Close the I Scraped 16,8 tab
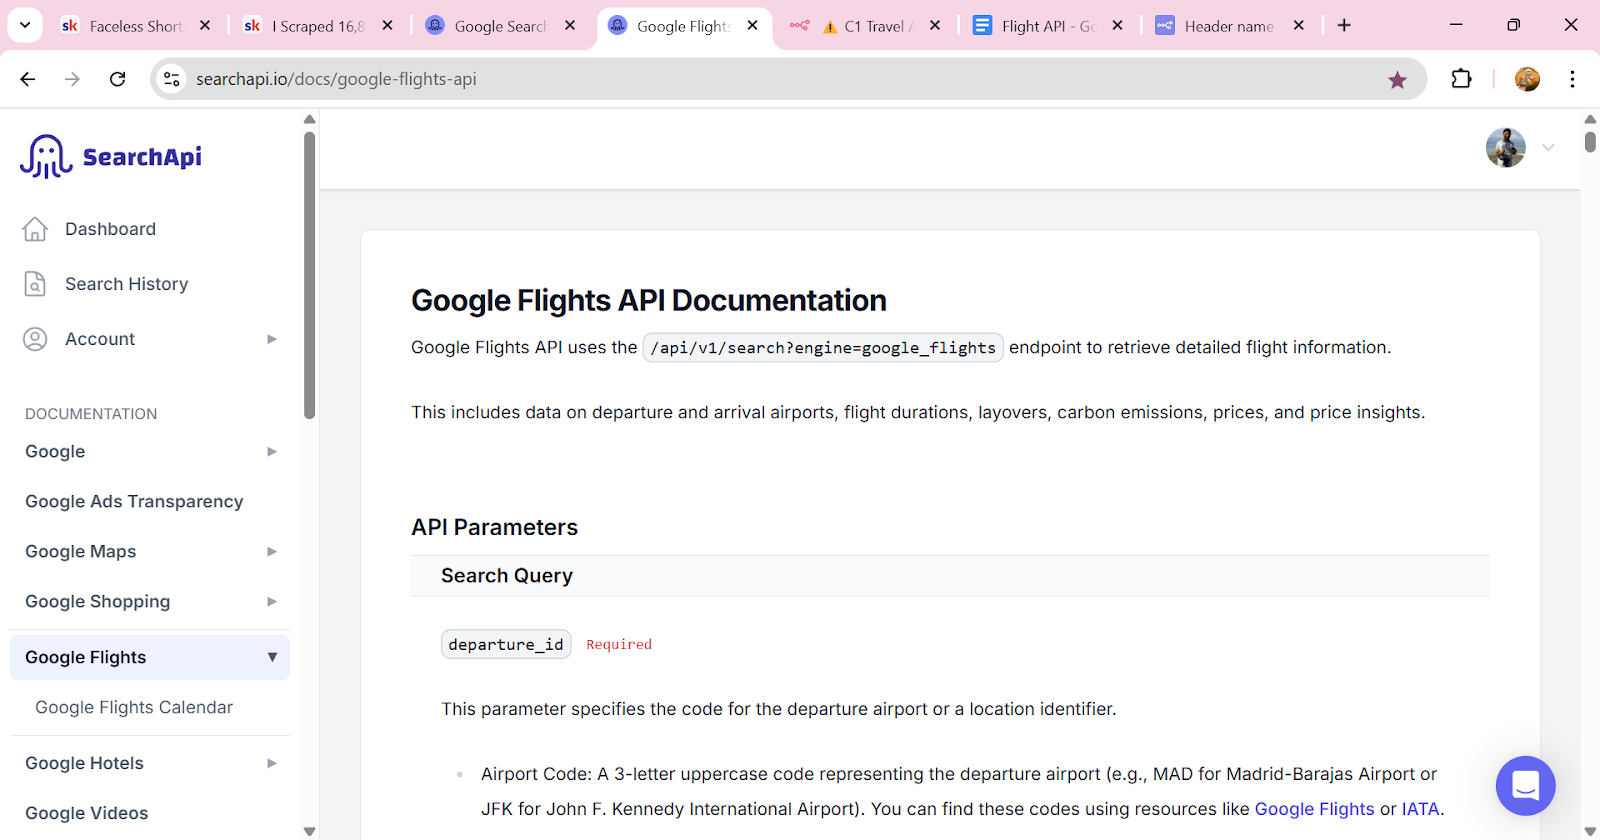Screen dimensions: 1600x840 pos(388,26)
